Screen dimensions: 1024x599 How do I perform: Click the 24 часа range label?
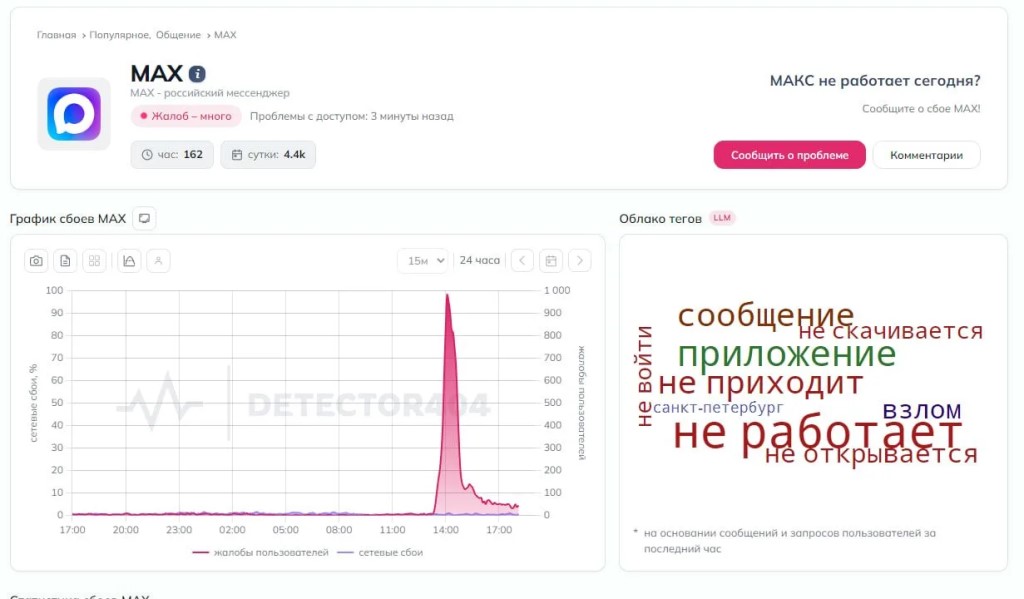pyautogui.click(x=479, y=261)
